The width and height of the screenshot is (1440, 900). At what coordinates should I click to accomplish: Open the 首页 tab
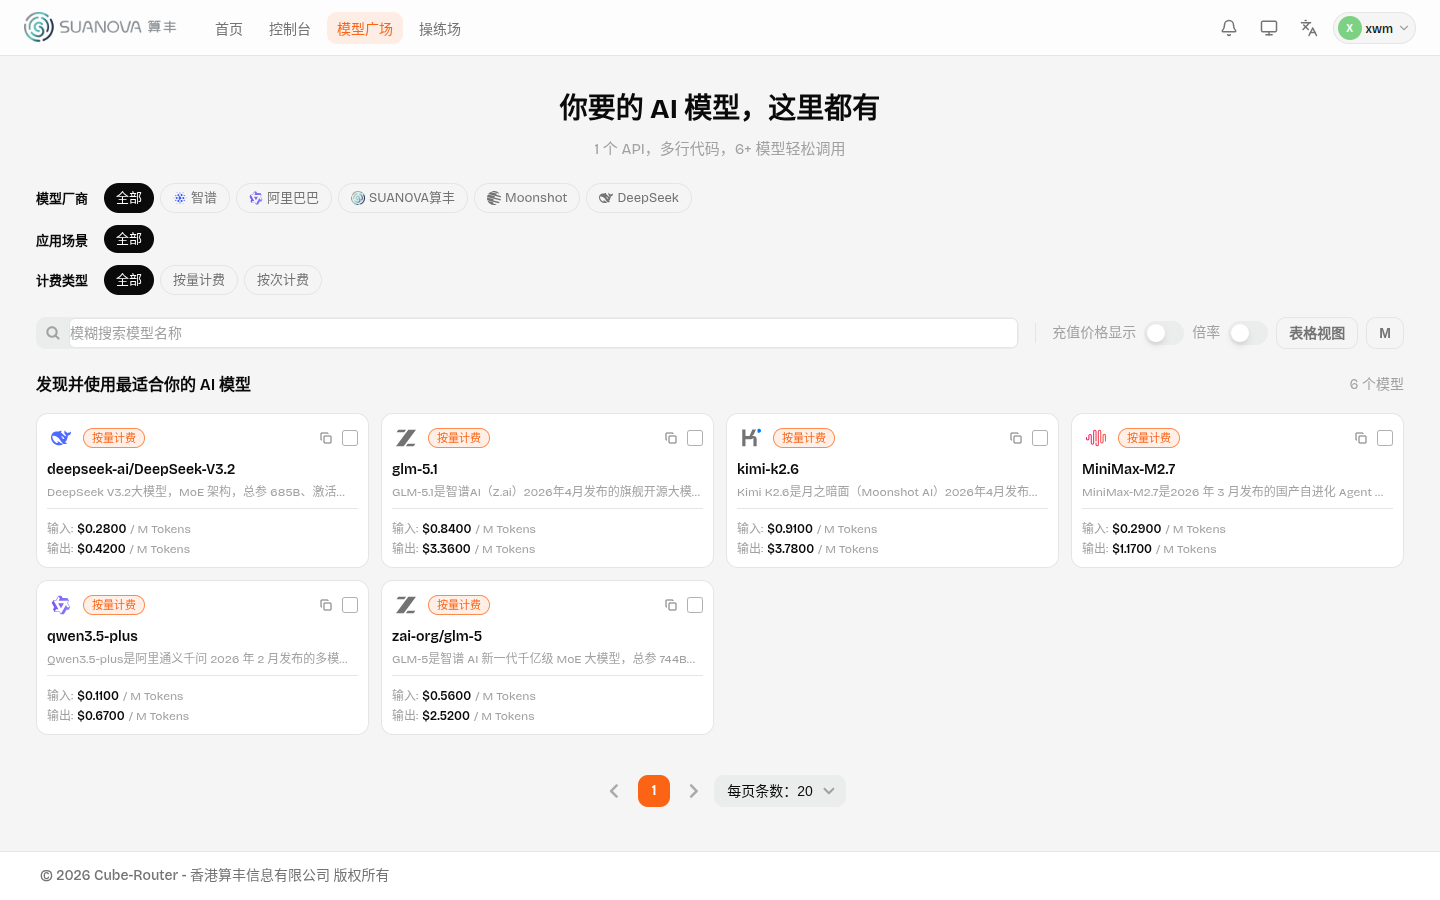[x=229, y=29]
